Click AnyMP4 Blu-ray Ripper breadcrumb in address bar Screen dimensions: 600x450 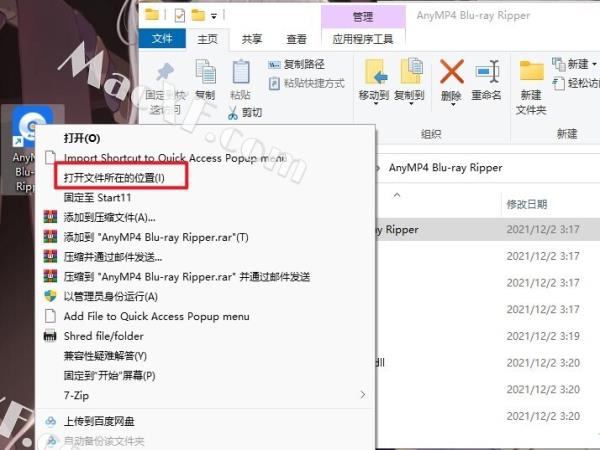click(x=445, y=168)
